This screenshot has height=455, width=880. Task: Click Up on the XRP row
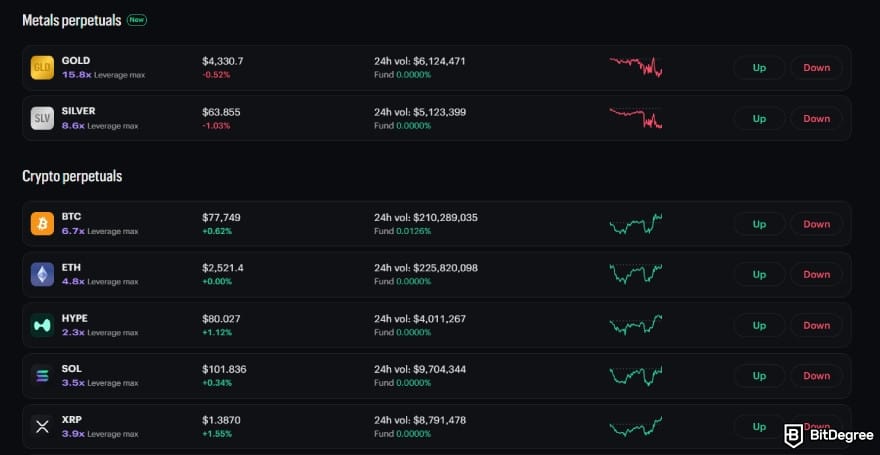click(x=759, y=426)
